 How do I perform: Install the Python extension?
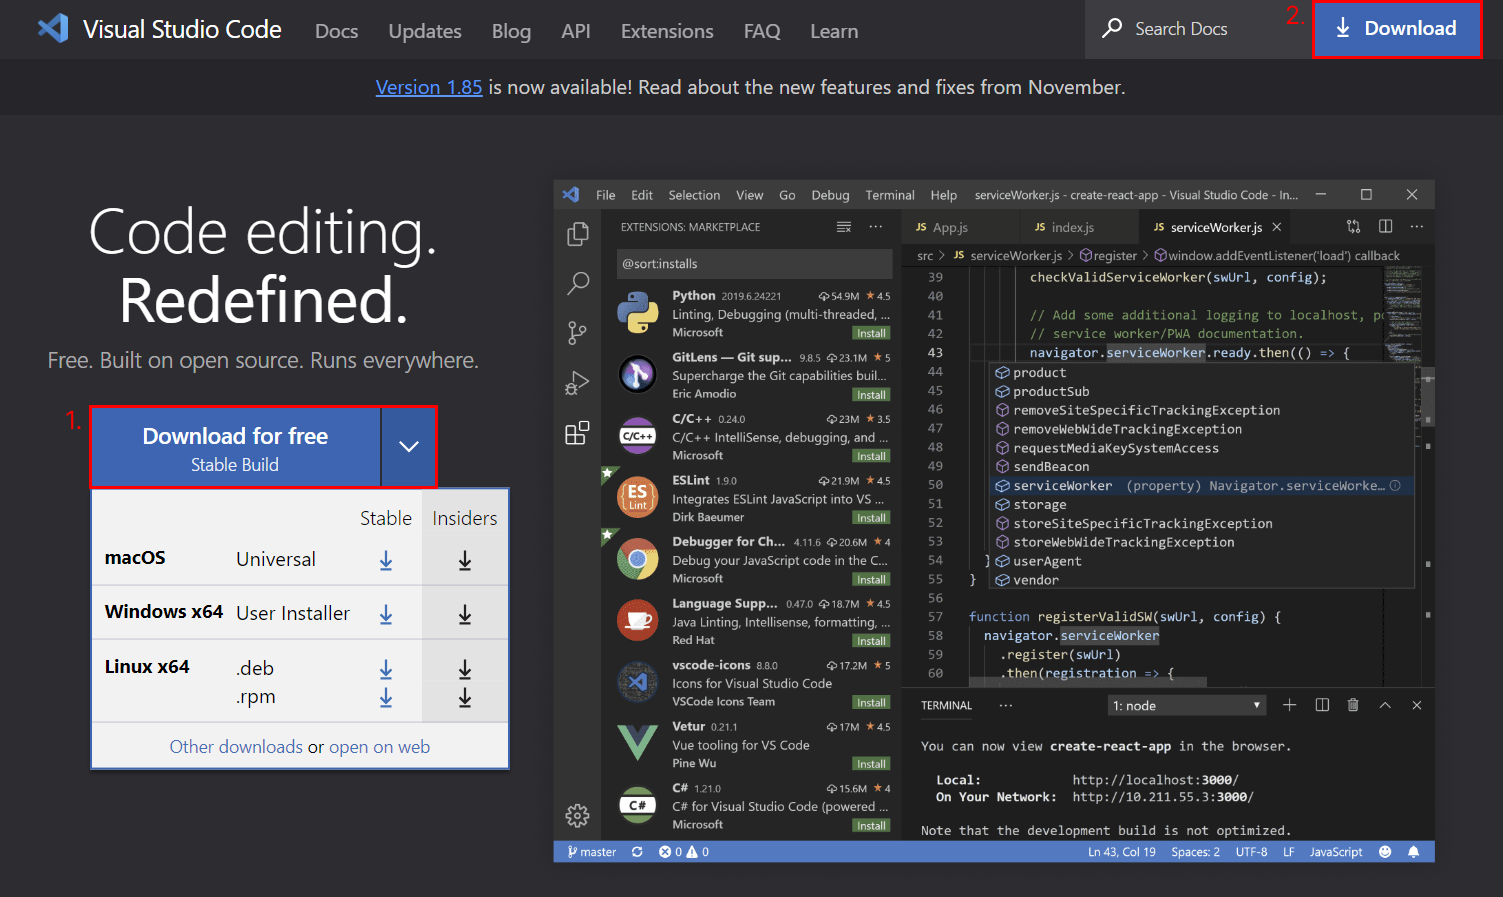[871, 334]
